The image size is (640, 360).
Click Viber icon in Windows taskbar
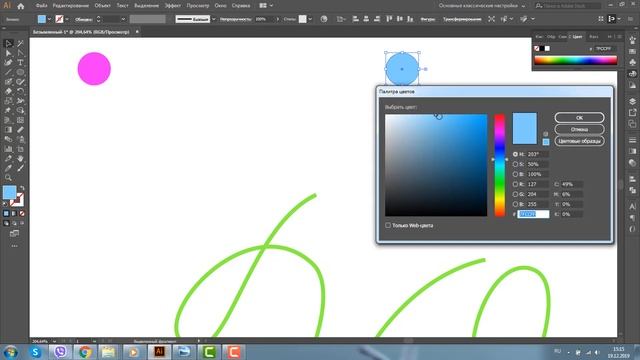(60, 352)
